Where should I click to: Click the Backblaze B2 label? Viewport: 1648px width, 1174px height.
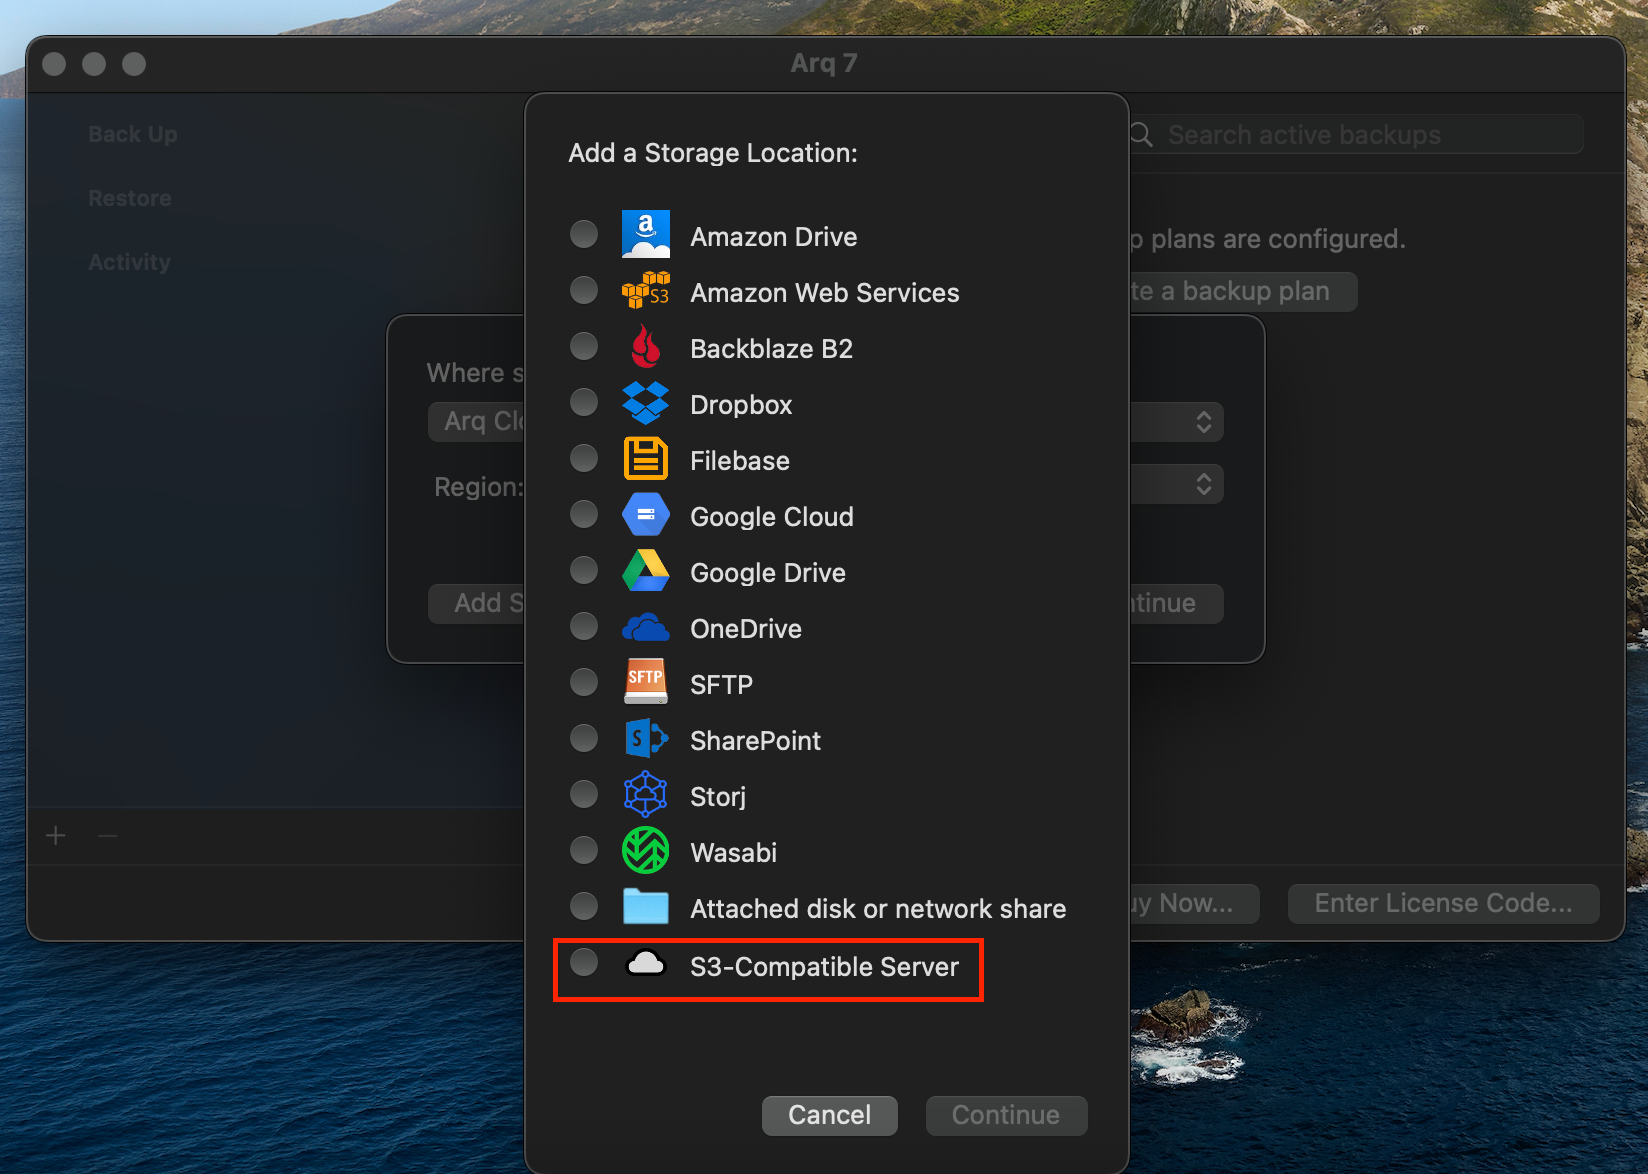pos(771,348)
